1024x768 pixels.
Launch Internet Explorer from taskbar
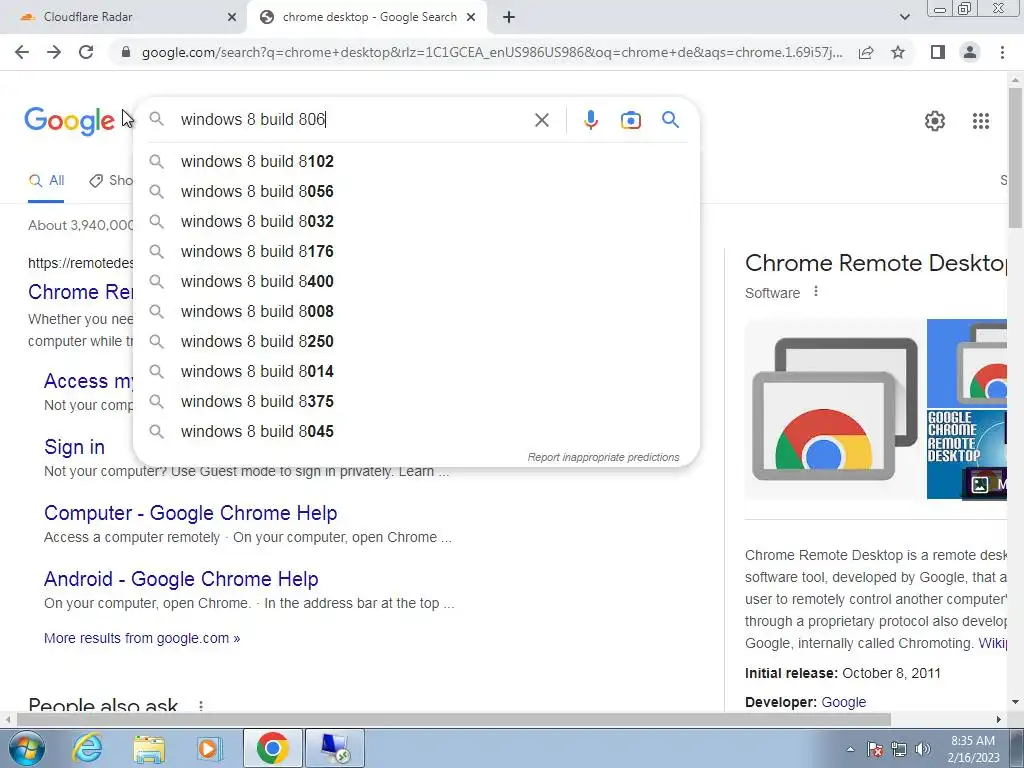coord(88,748)
